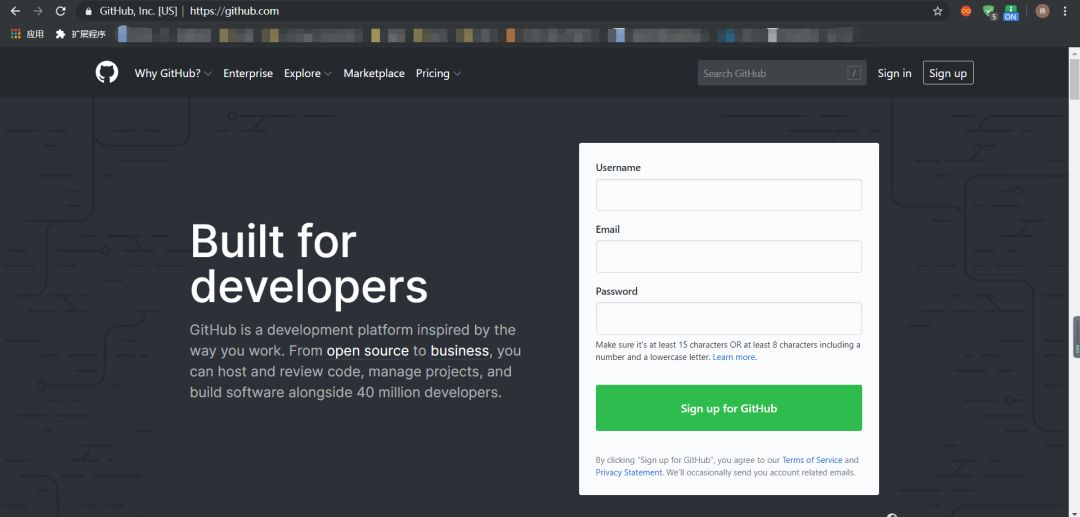Open the green shield extension icon
Image resolution: width=1080 pixels, height=517 pixels.
point(989,12)
